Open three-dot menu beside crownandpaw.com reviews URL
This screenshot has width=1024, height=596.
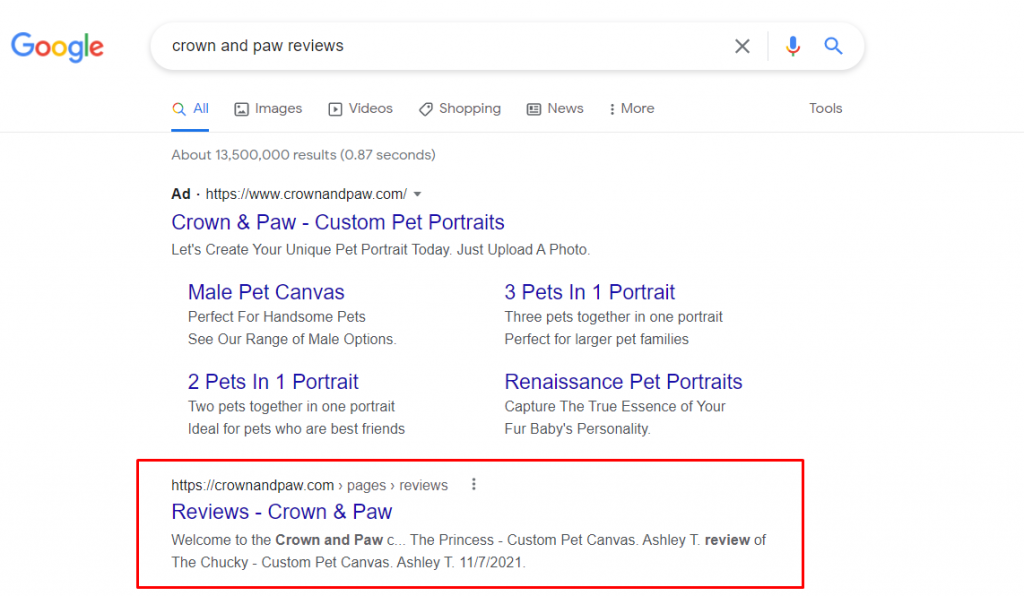473,484
